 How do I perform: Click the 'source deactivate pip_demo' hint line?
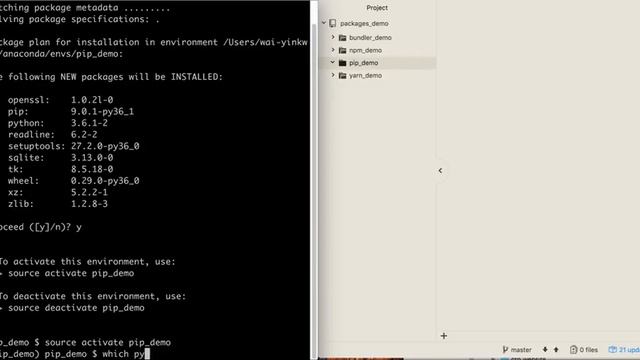(x=76, y=308)
